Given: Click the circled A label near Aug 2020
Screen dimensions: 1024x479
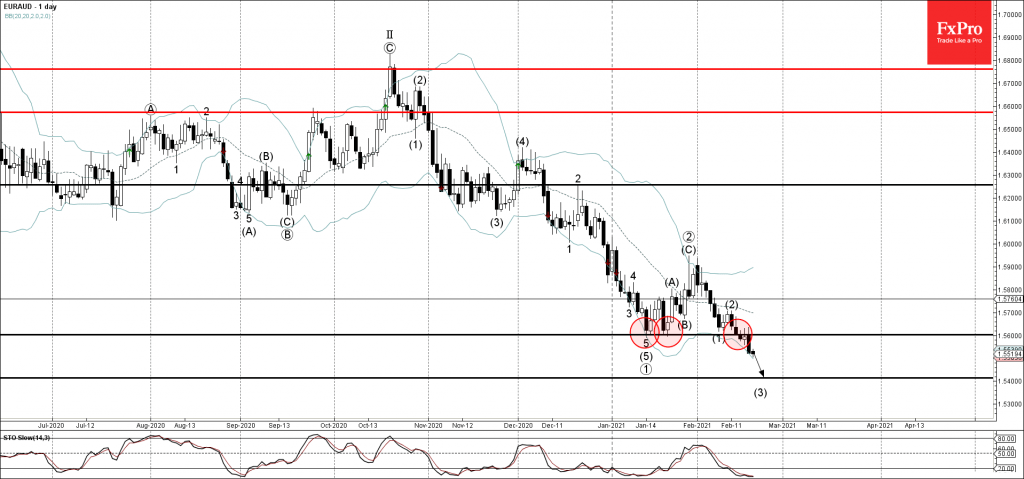Looking at the screenshot, I should click(x=150, y=108).
